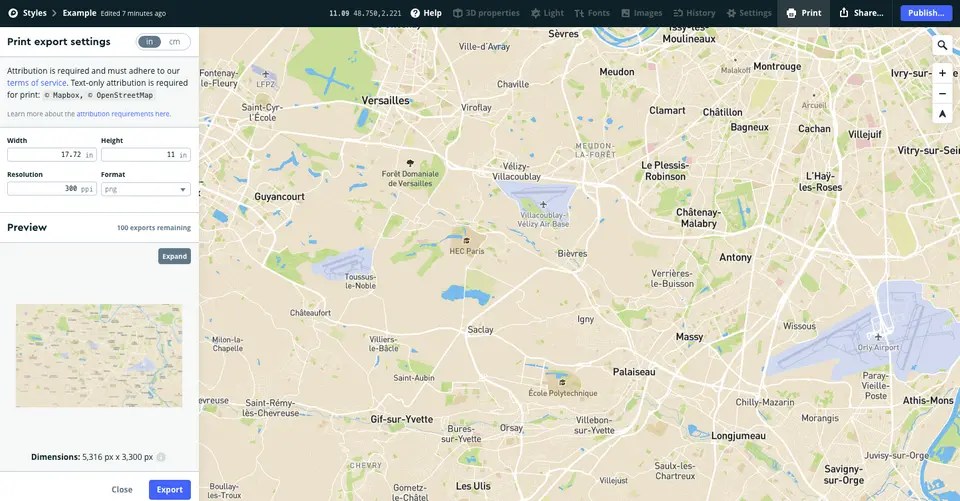Open the Settings panel

749,13
